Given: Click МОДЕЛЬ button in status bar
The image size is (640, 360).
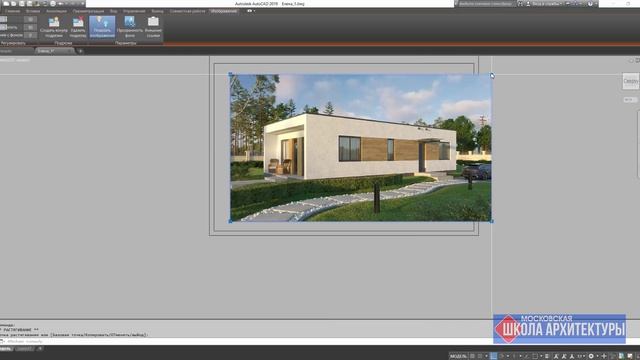Looking at the screenshot, I should (458, 356).
